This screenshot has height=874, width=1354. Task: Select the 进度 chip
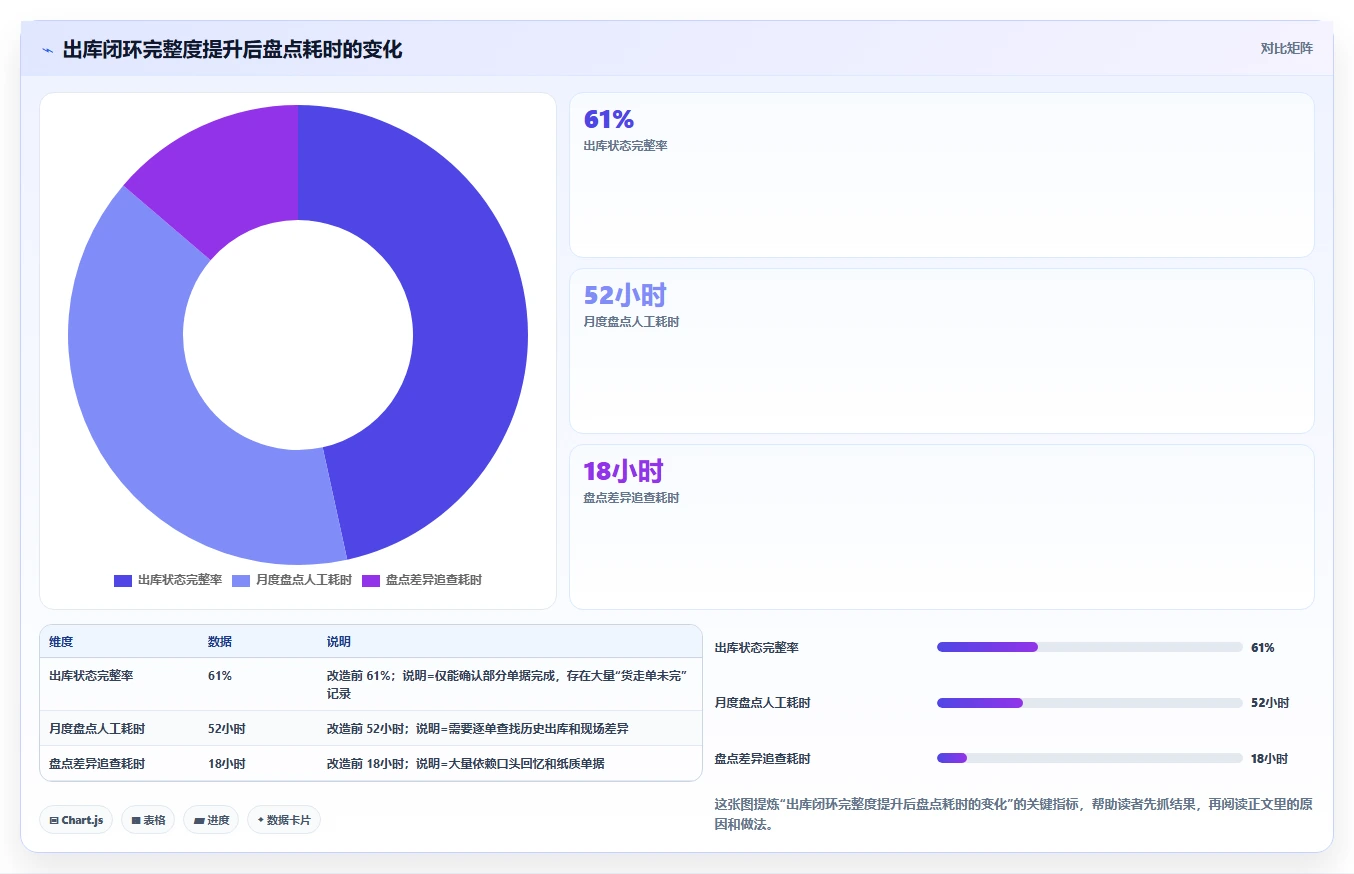pyautogui.click(x=211, y=820)
